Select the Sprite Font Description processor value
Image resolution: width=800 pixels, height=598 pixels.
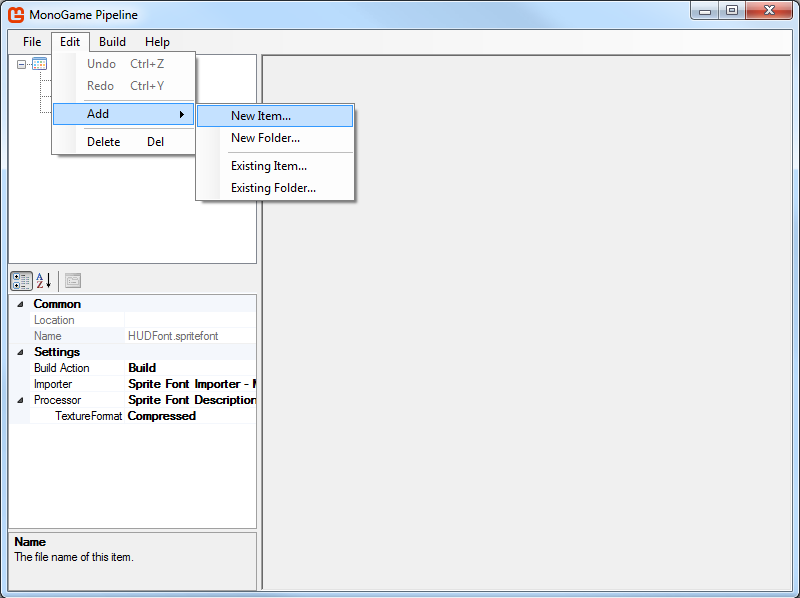(190, 400)
